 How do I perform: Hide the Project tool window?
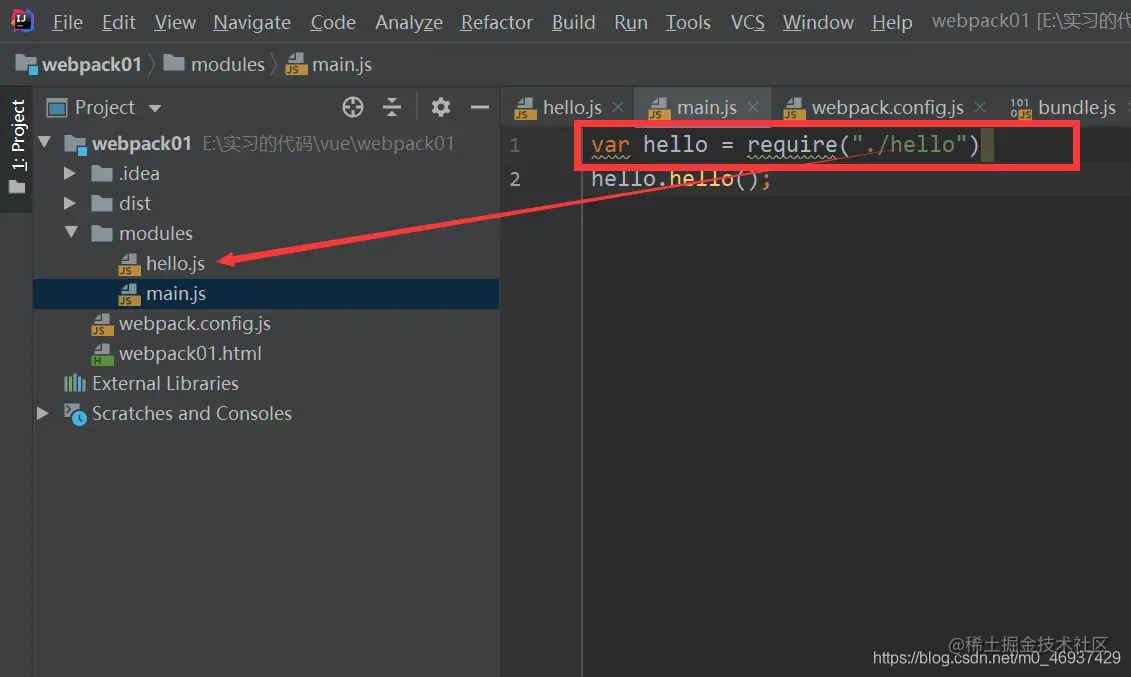(480, 107)
